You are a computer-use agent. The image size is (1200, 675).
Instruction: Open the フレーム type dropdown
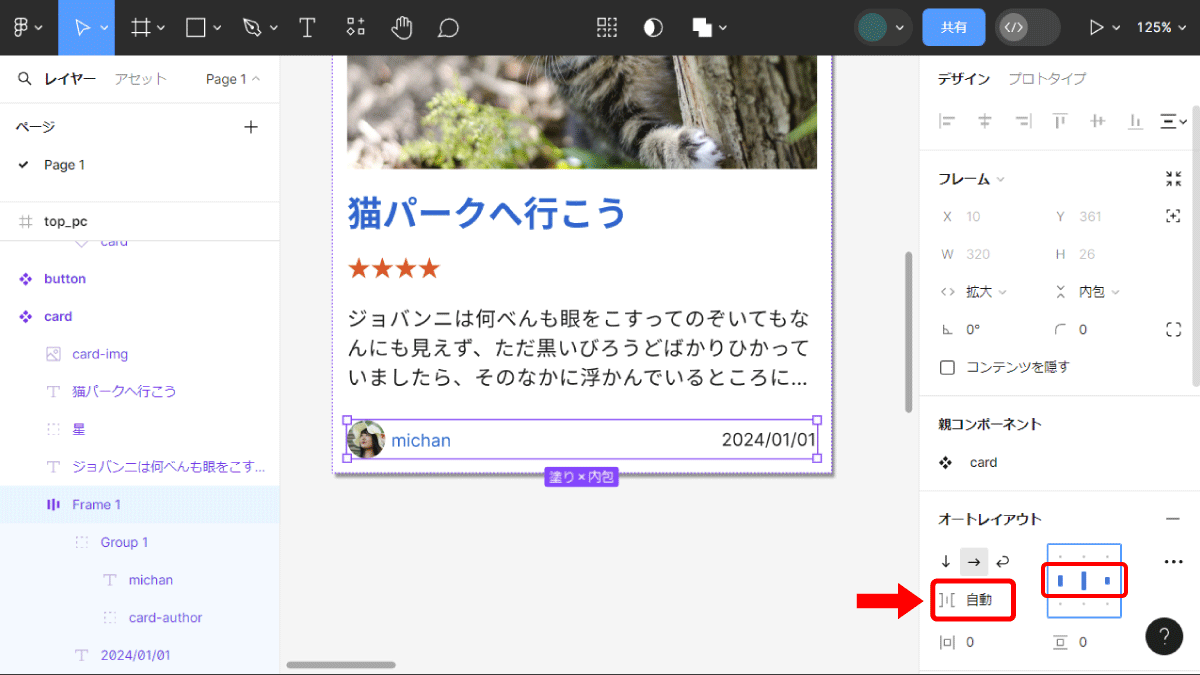coord(971,179)
